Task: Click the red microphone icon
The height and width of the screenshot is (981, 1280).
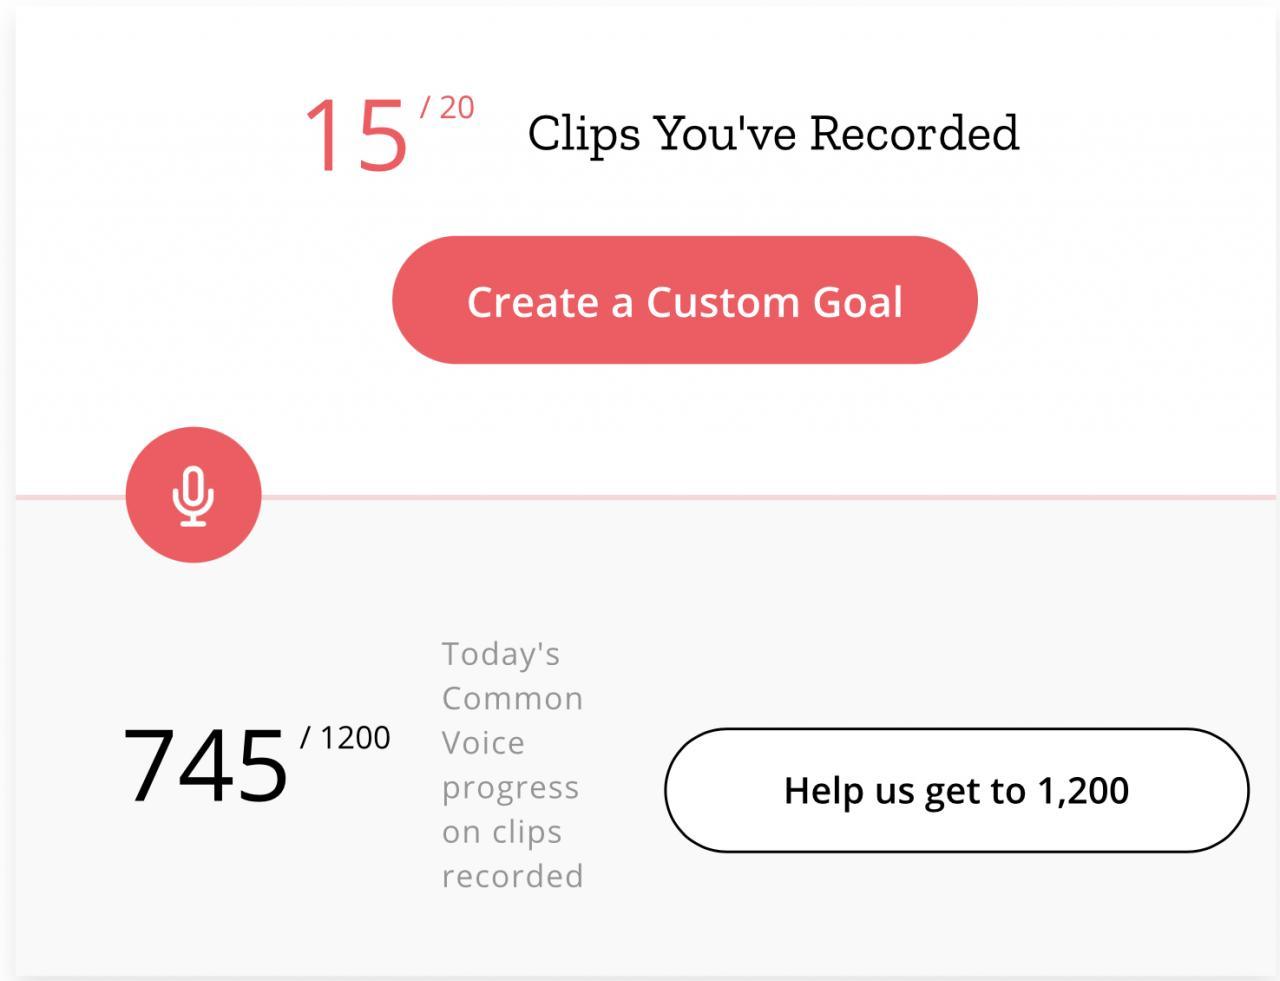Action: point(193,495)
